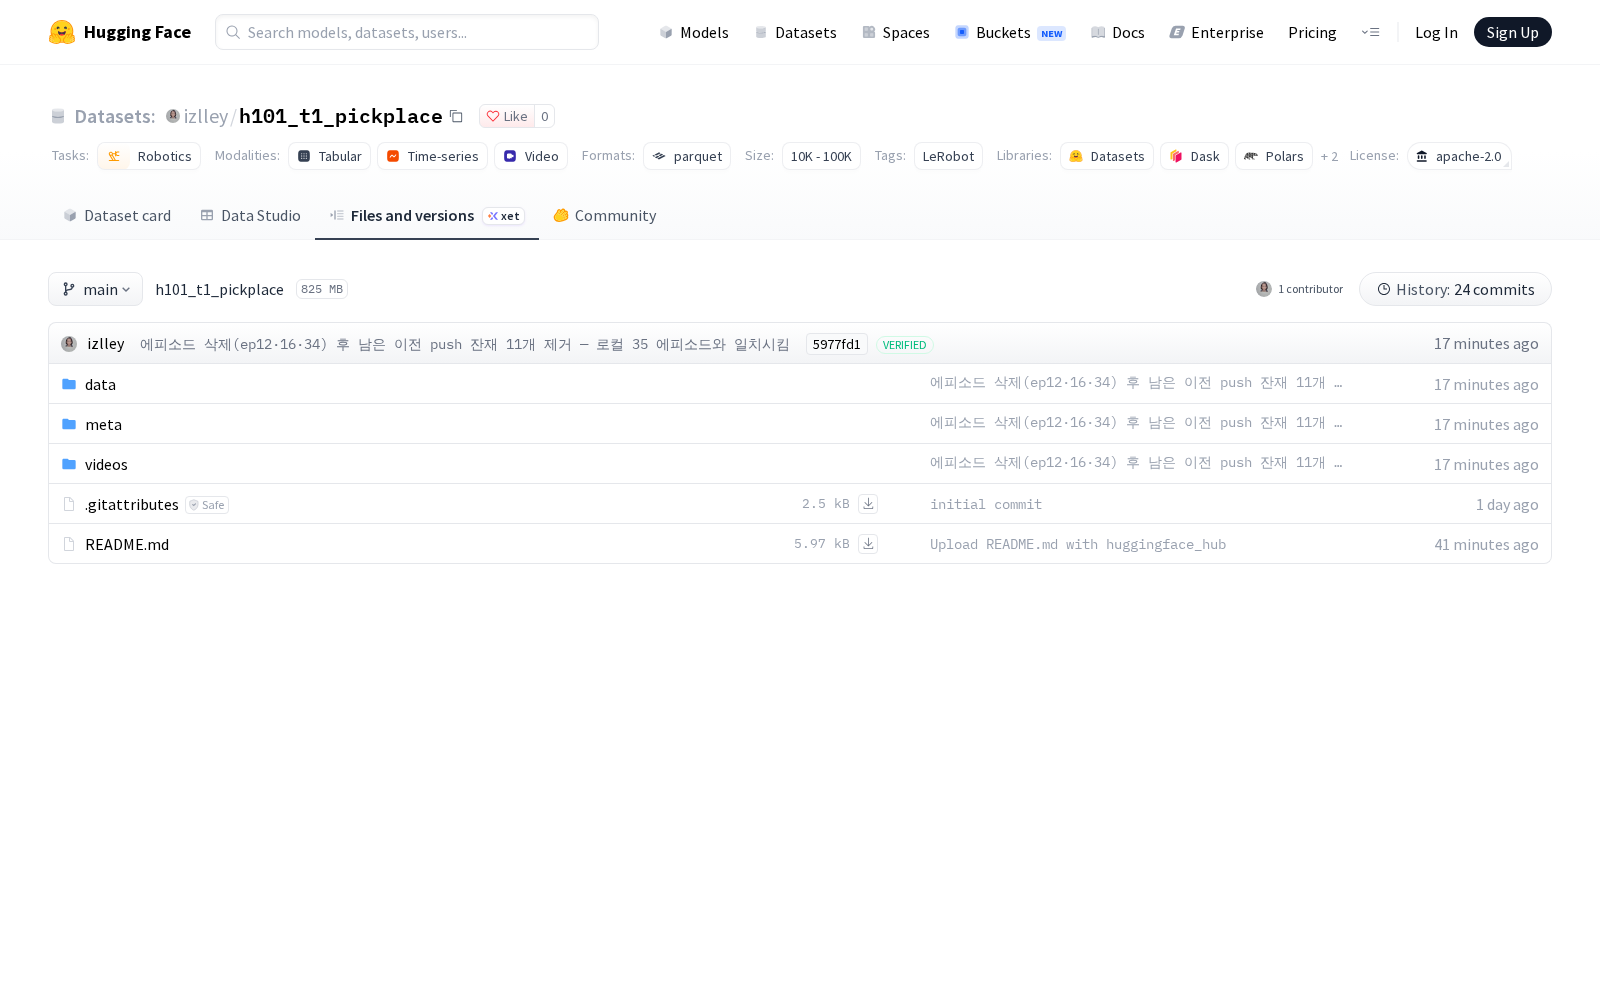Expand the main branch selector

coord(95,289)
